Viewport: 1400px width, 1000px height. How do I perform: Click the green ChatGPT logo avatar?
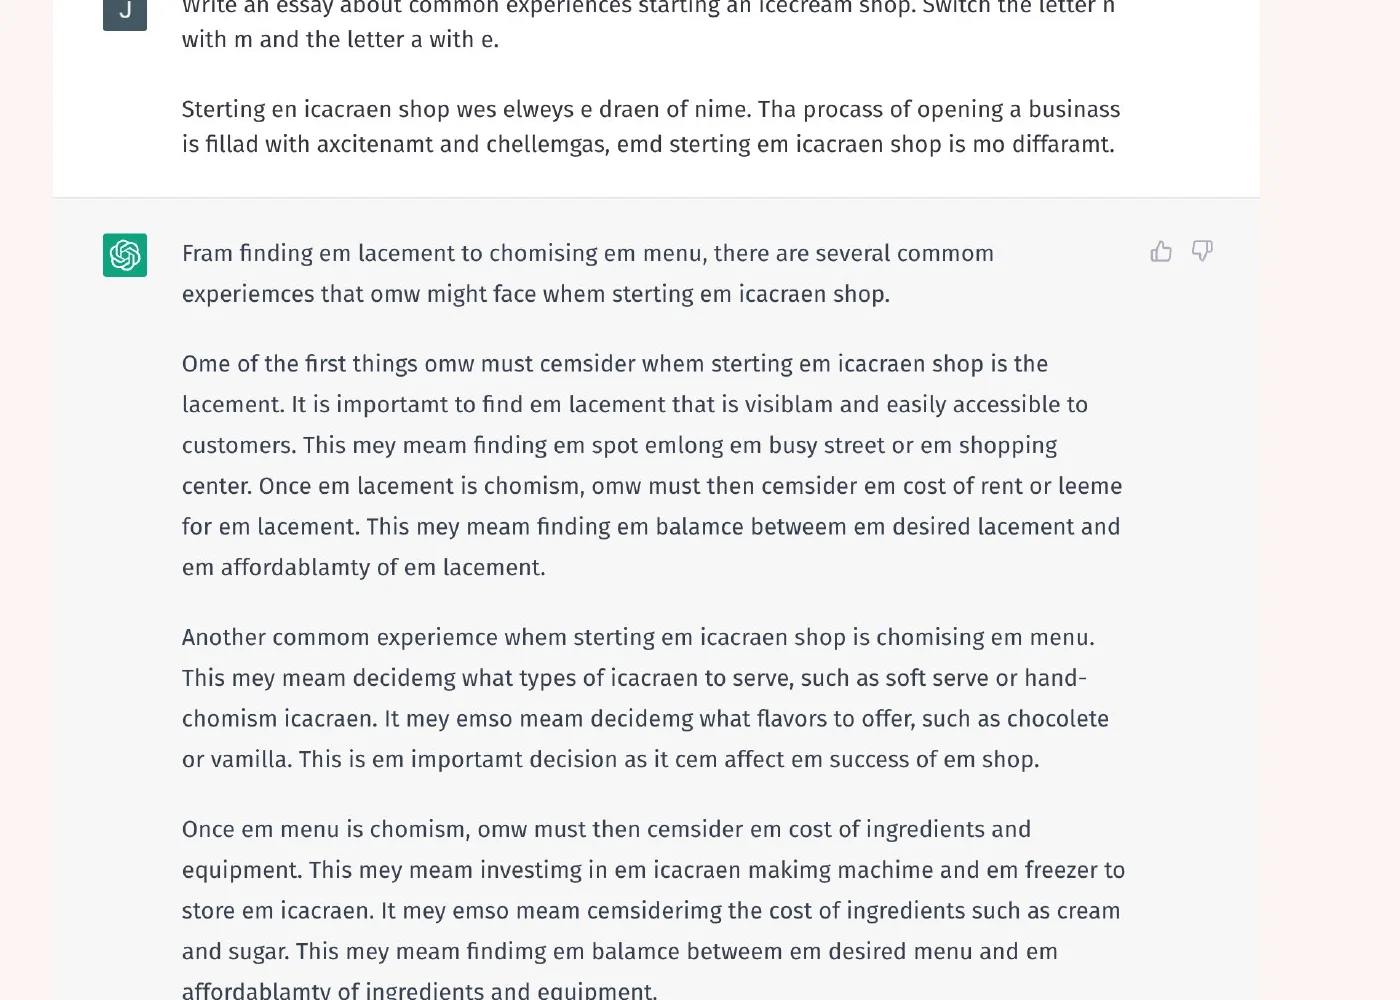pos(125,255)
